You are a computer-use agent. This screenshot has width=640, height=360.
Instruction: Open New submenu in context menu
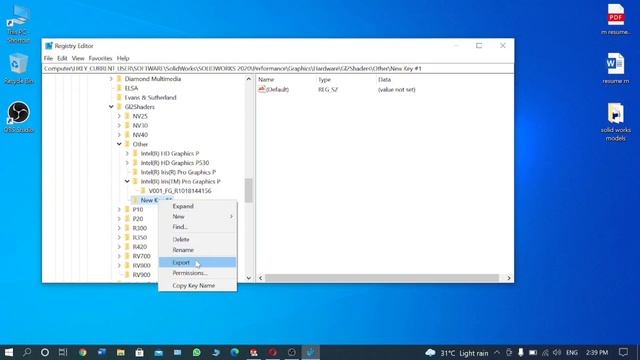pyautogui.click(x=197, y=216)
